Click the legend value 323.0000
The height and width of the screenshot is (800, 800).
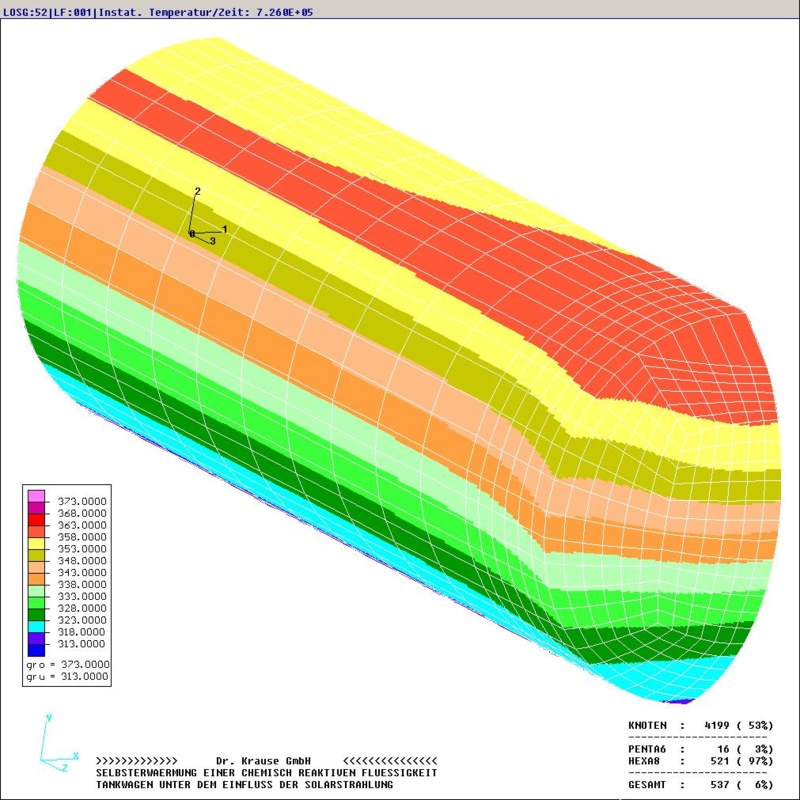82,620
